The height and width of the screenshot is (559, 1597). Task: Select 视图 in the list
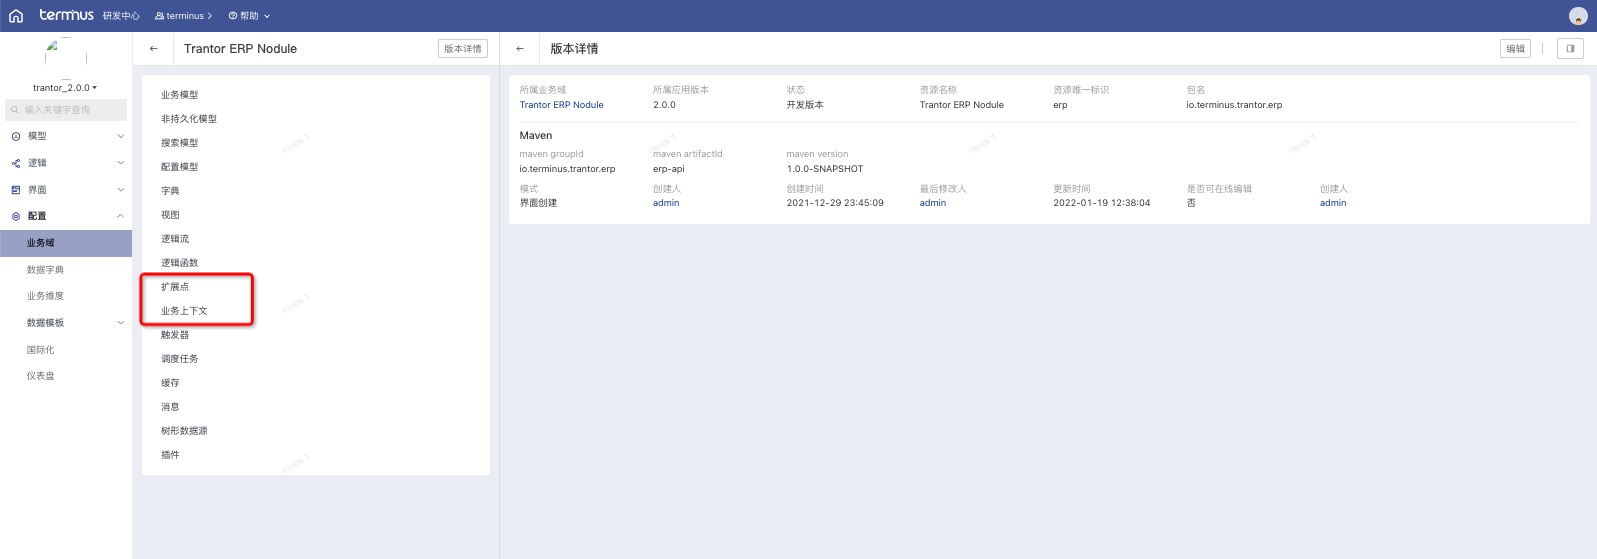(170, 215)
